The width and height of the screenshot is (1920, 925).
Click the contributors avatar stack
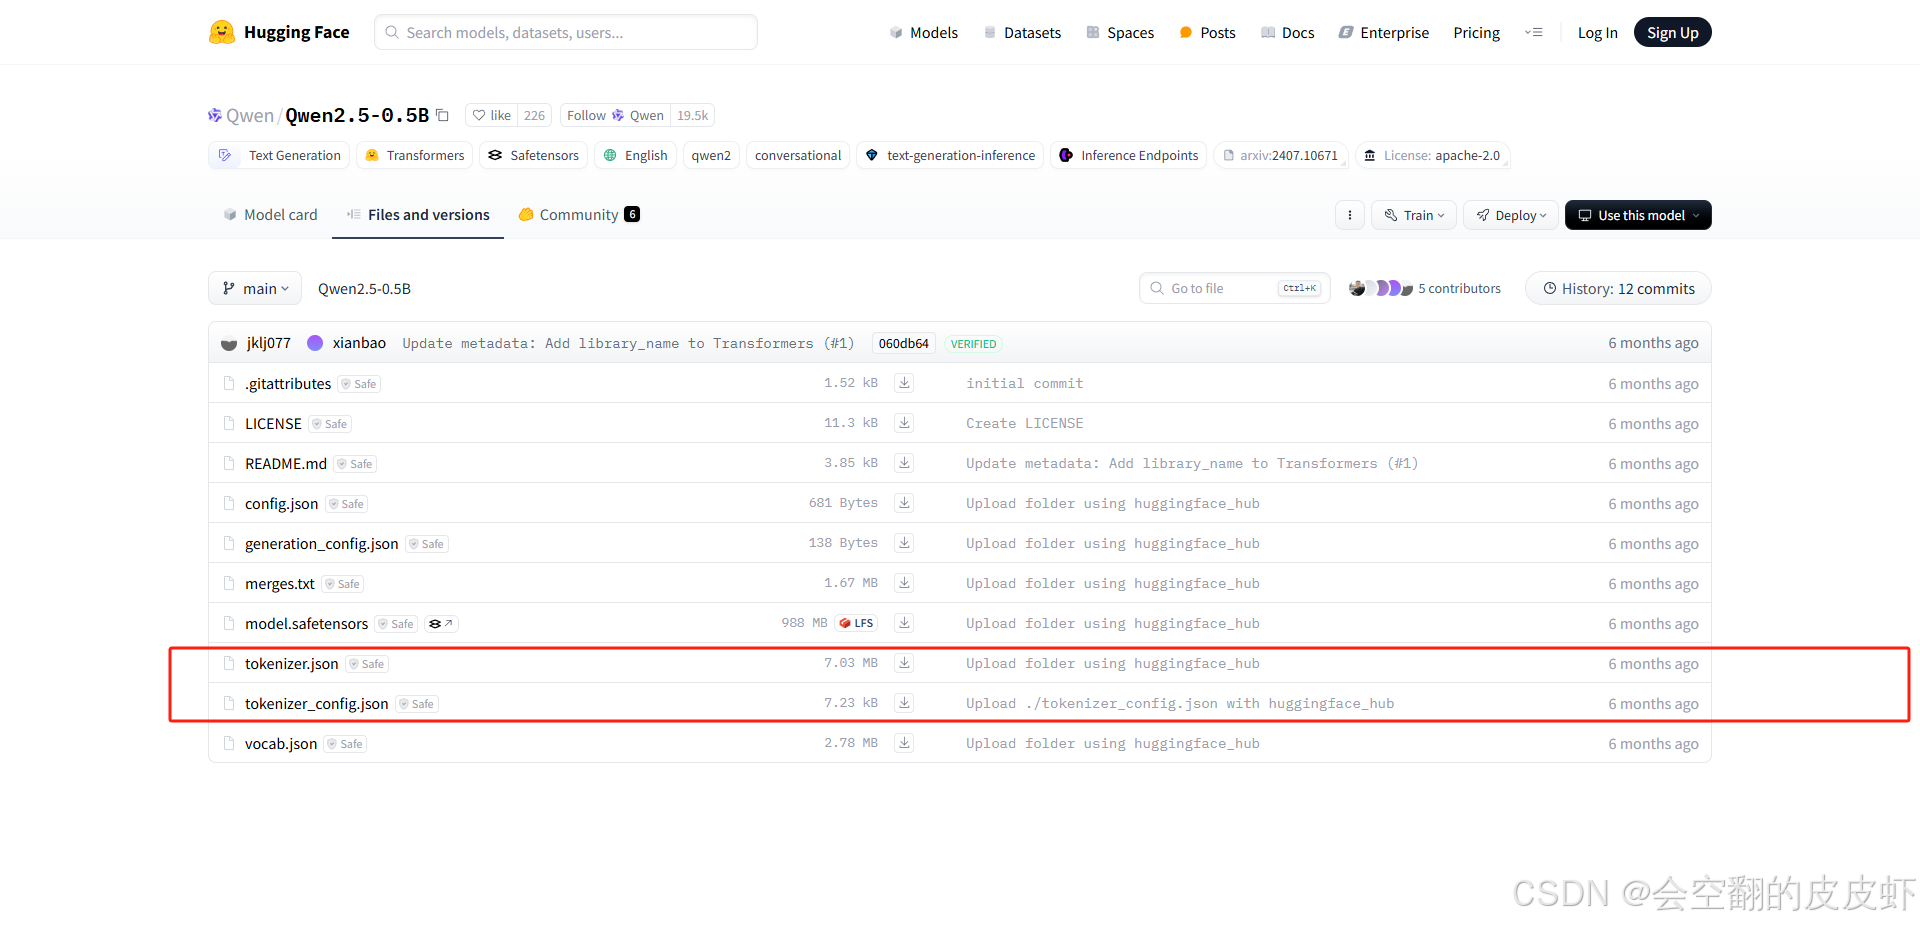(1380, 288)
